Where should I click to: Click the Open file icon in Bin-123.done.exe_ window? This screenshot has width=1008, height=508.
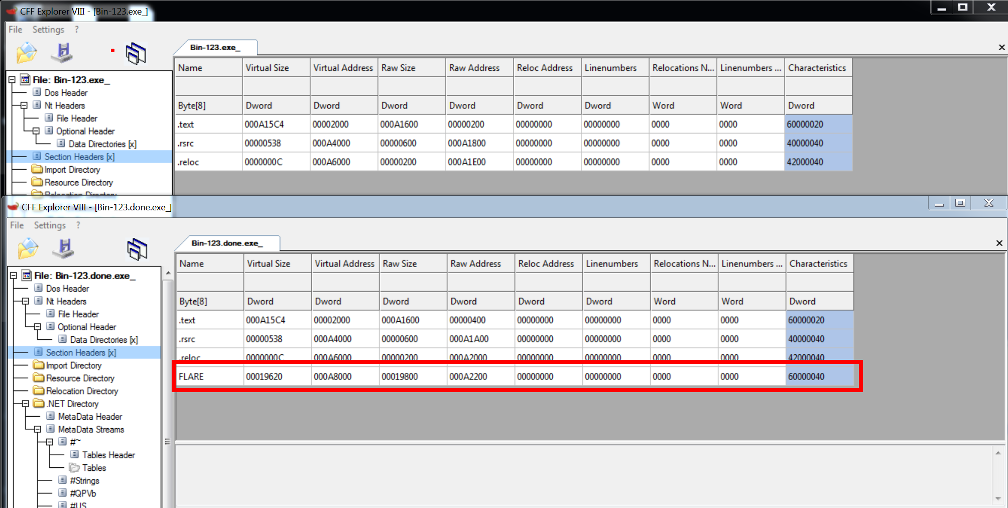27,248
